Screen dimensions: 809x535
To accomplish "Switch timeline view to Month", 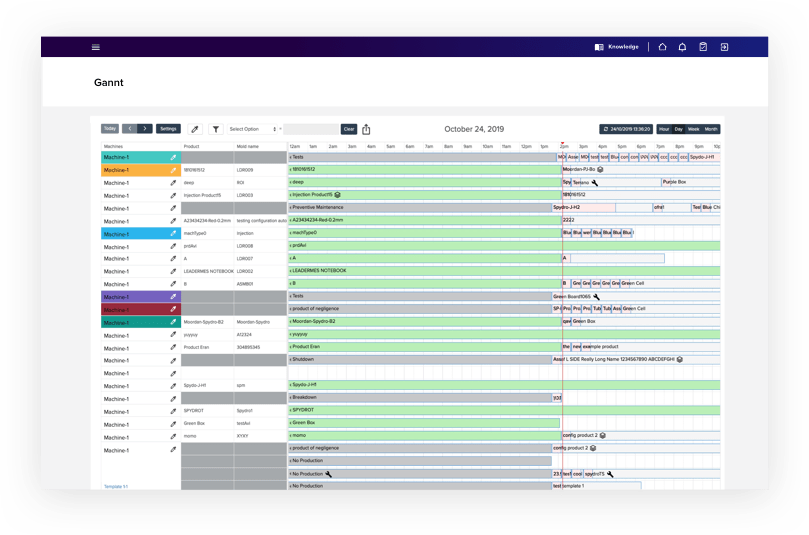I will 711,129.
